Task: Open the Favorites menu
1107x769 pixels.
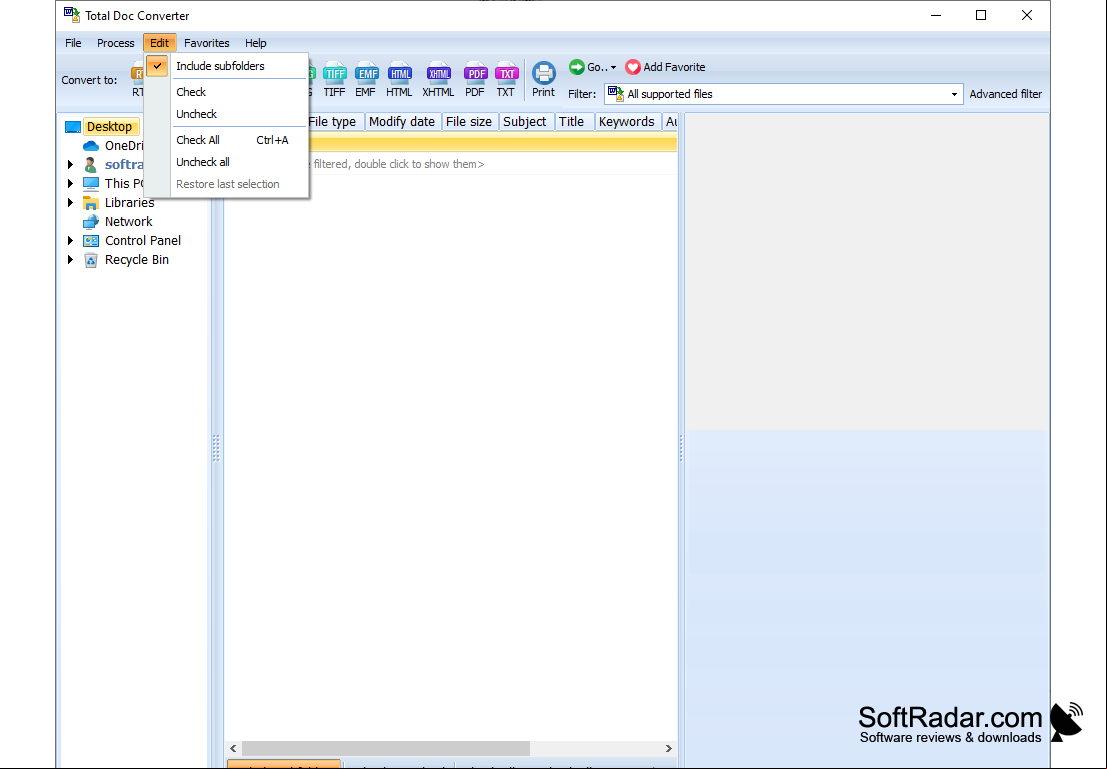Action: (x=207, y=43)
